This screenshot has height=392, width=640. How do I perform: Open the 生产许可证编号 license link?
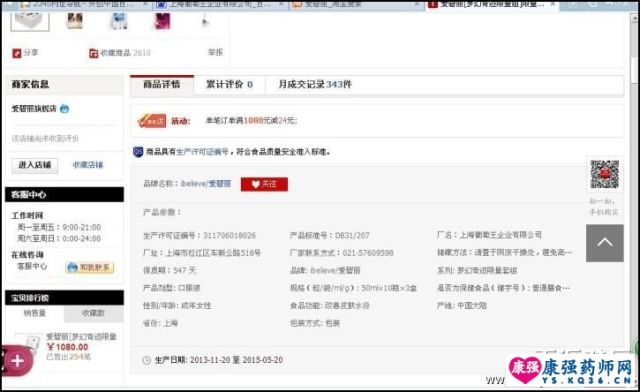pos(202,152)
